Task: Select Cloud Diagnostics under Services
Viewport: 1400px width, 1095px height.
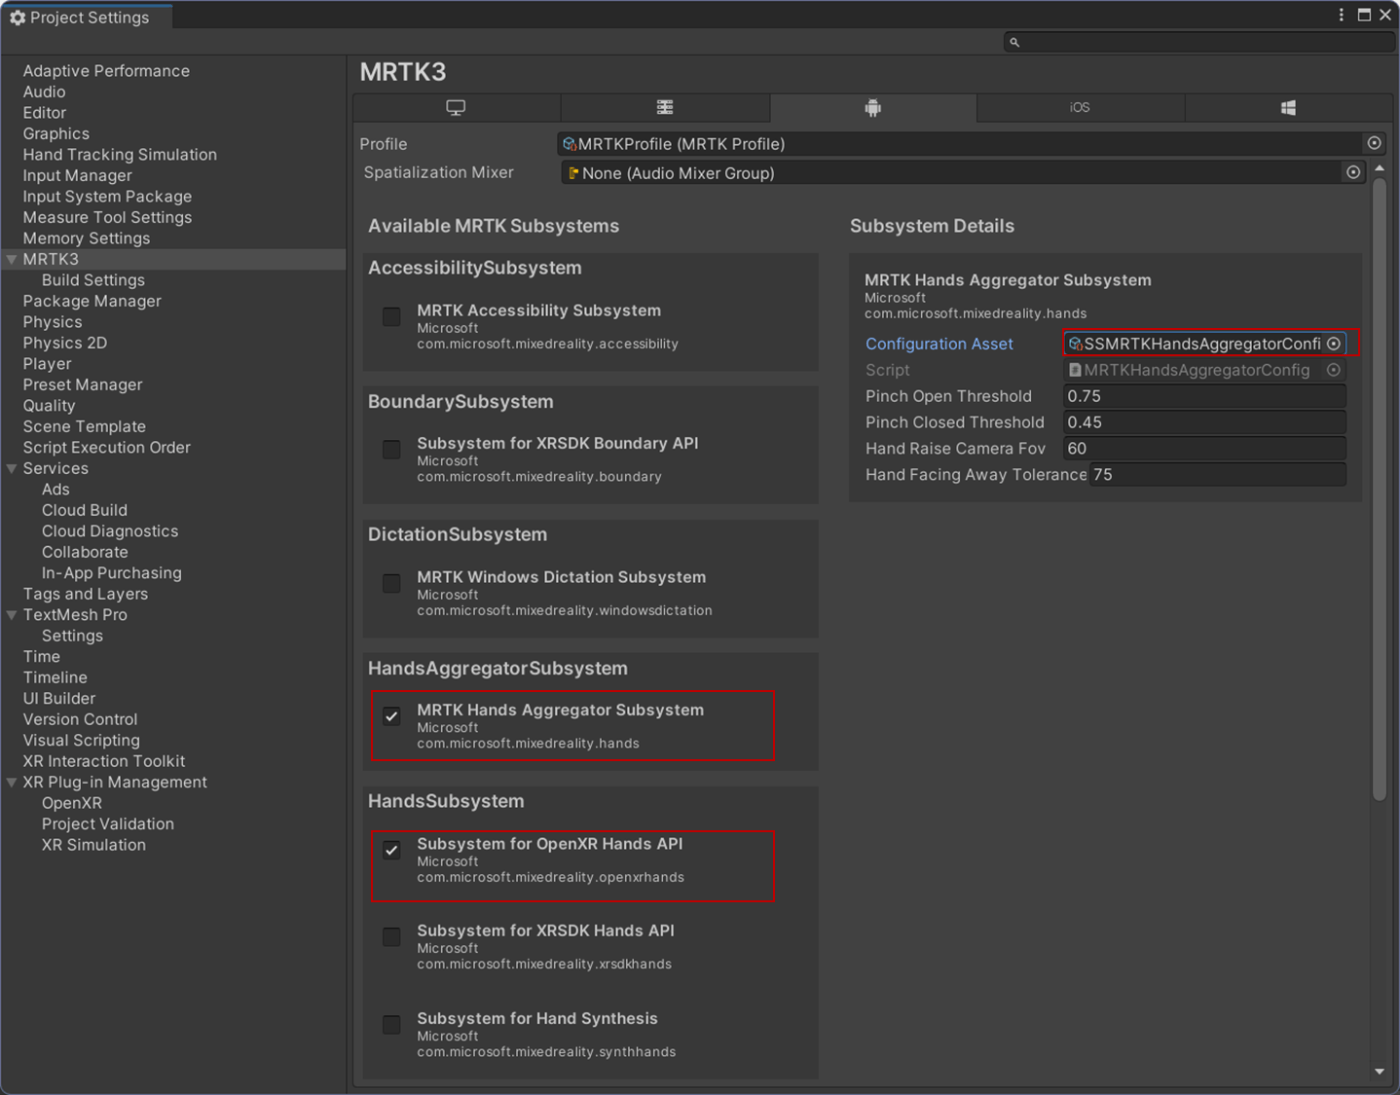Action: click(x=110, y=531)
